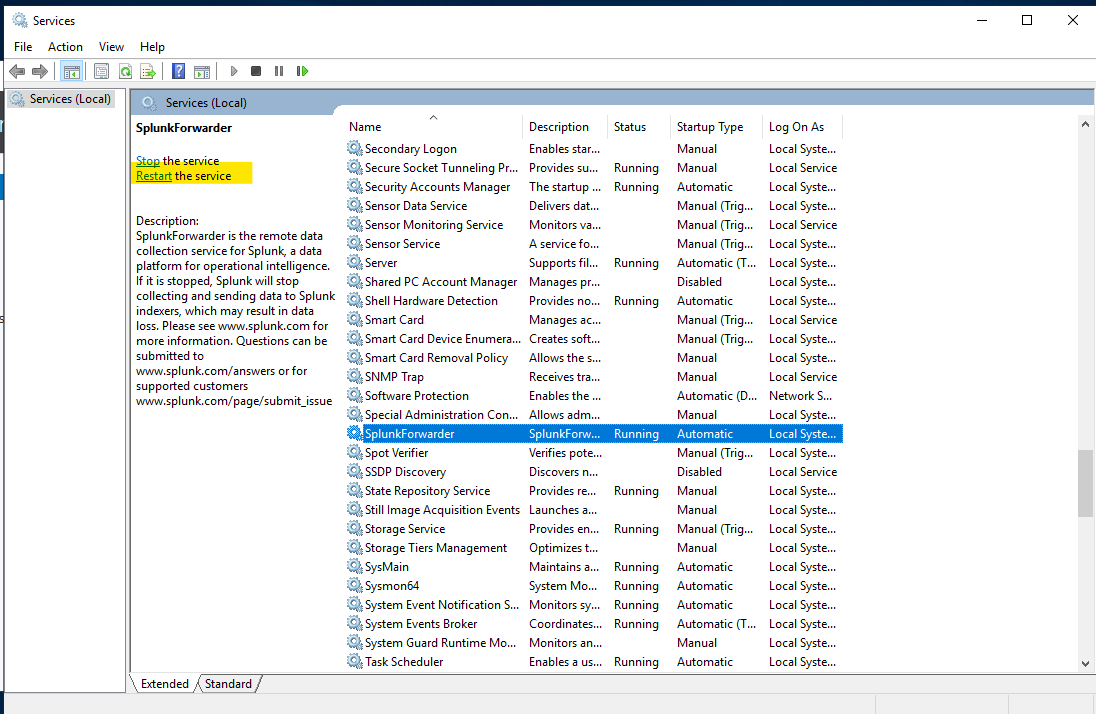Toggle the Show/Hide Console Tree icon

click(71, 71)
